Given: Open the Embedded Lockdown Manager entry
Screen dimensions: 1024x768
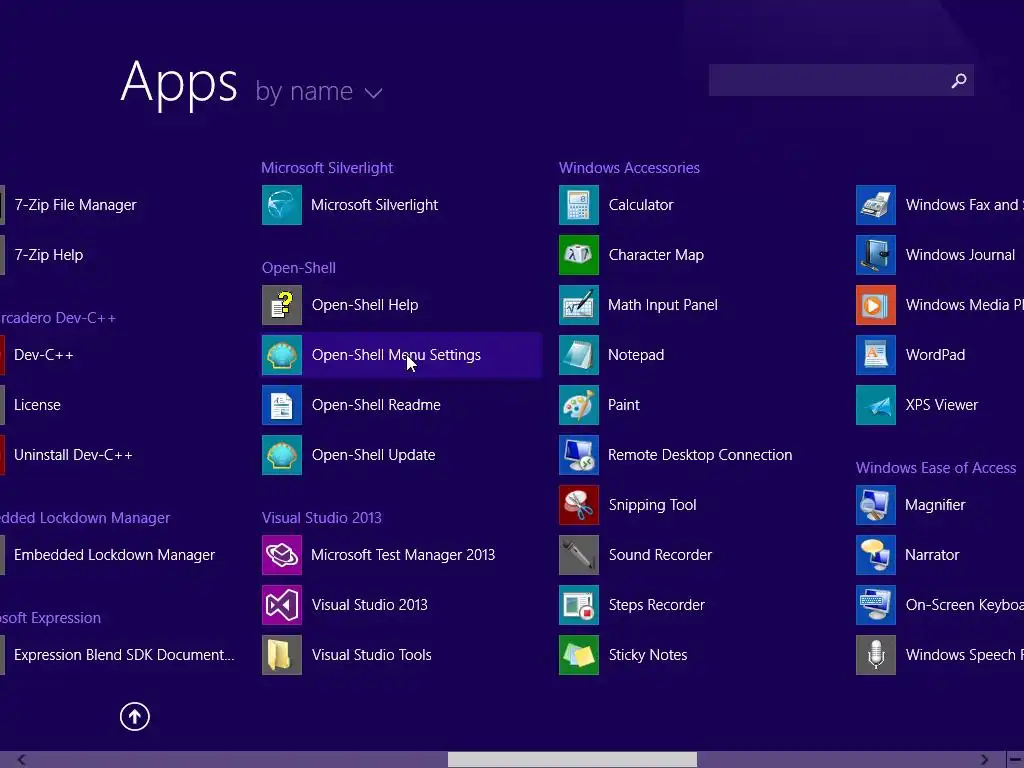Looking at the screenshot, I should pos(114,555).
